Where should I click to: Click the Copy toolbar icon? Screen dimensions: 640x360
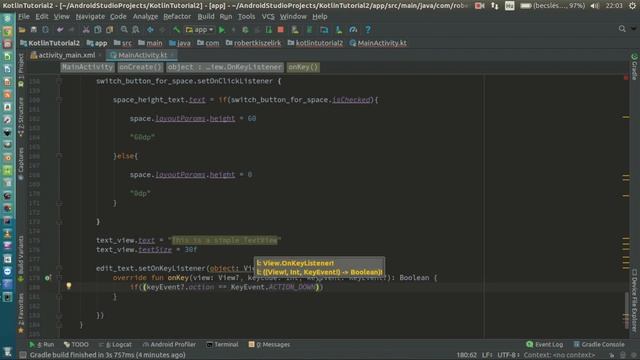[98, 30]
